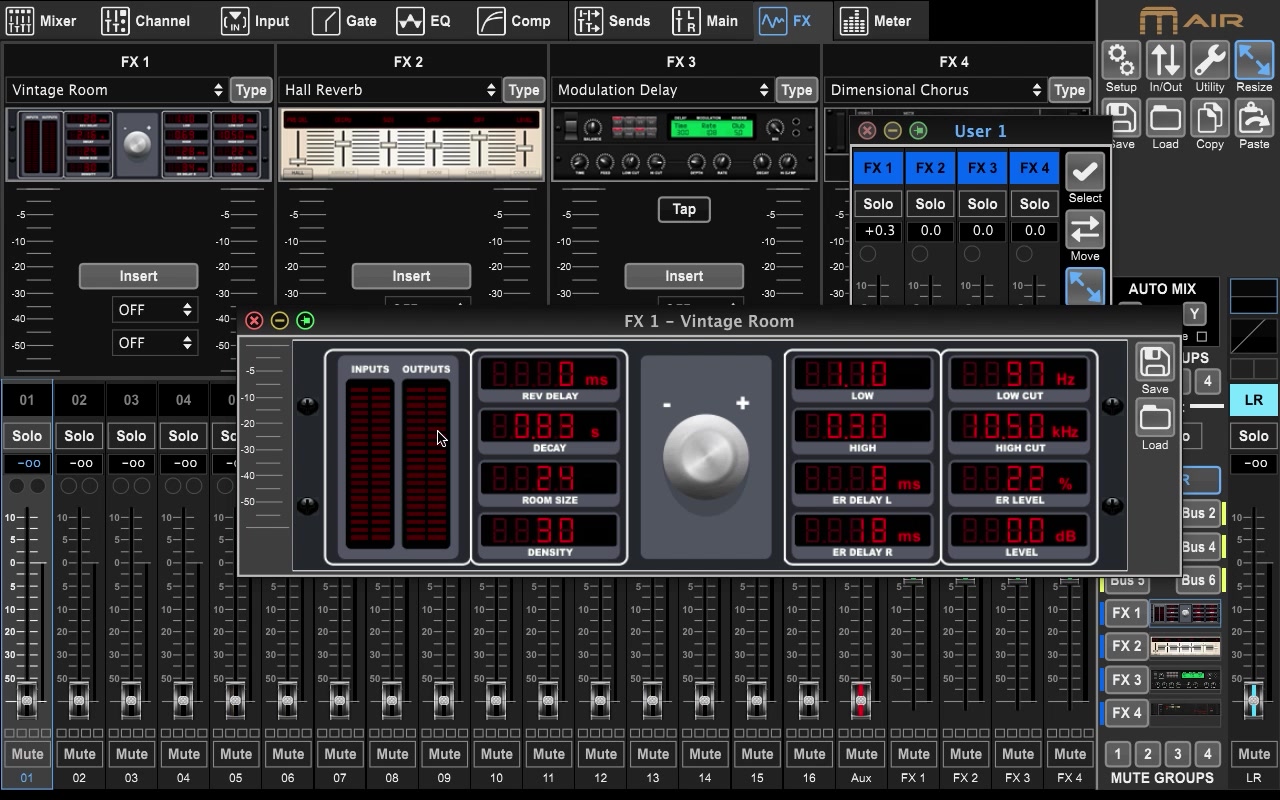This screenshot has width=1280, height=800.
Task: Click the Hall Reverb thumbnail at the top of FX 2
Action: coord(411,145)
